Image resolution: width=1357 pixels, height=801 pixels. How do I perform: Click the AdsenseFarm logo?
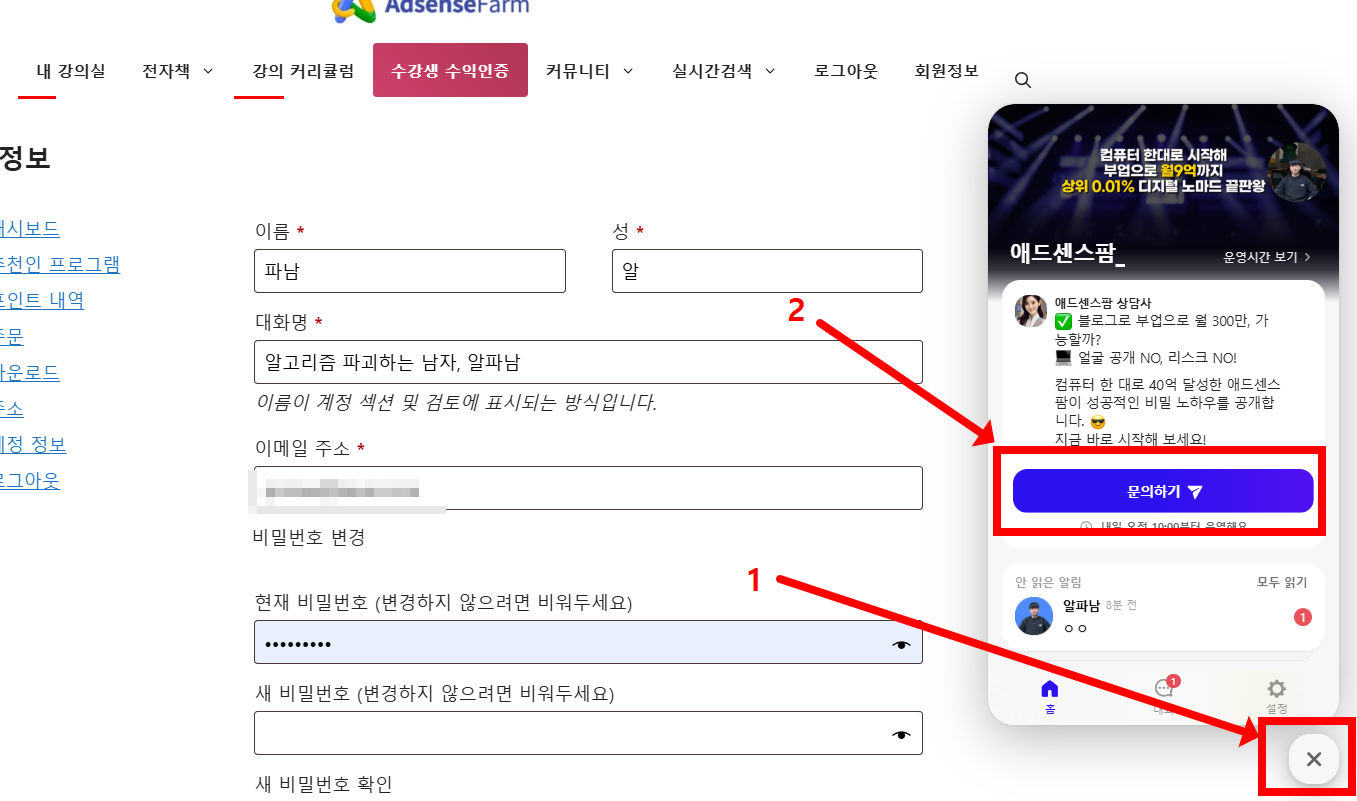coord(430,8)
